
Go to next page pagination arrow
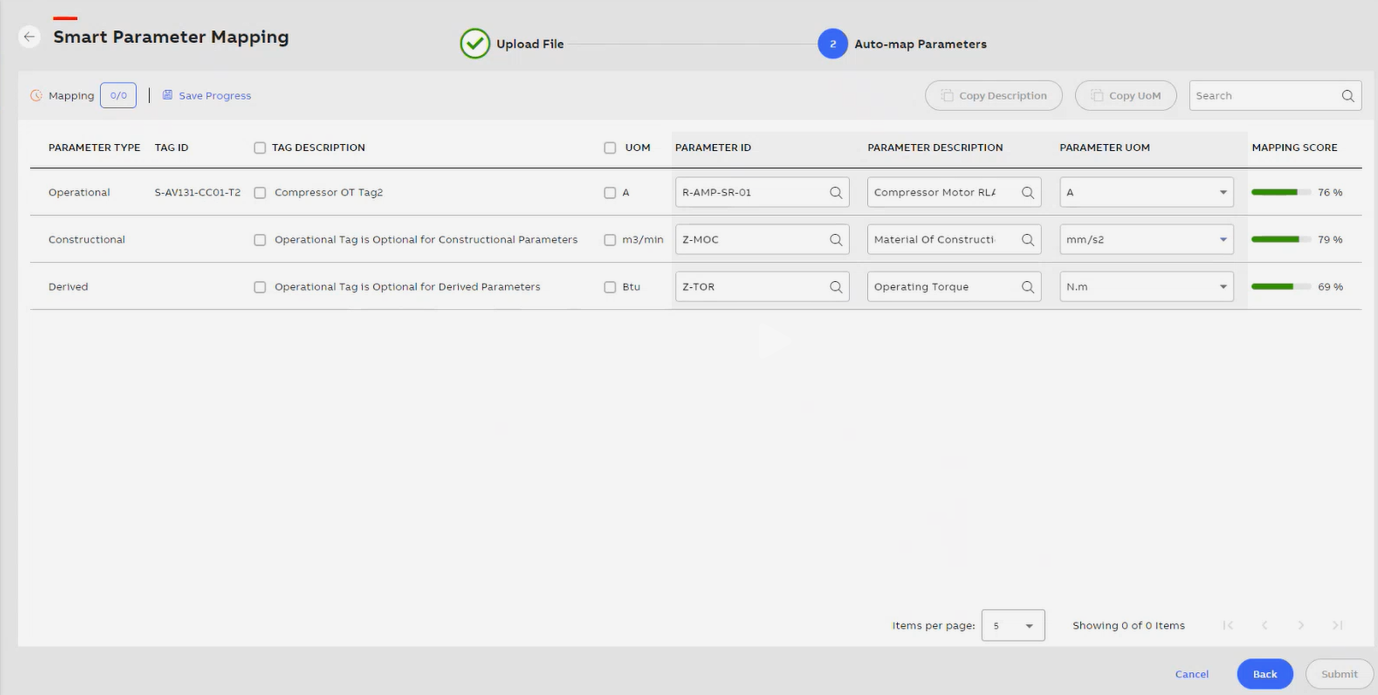pyautogui.click(x=1301, y=625)
